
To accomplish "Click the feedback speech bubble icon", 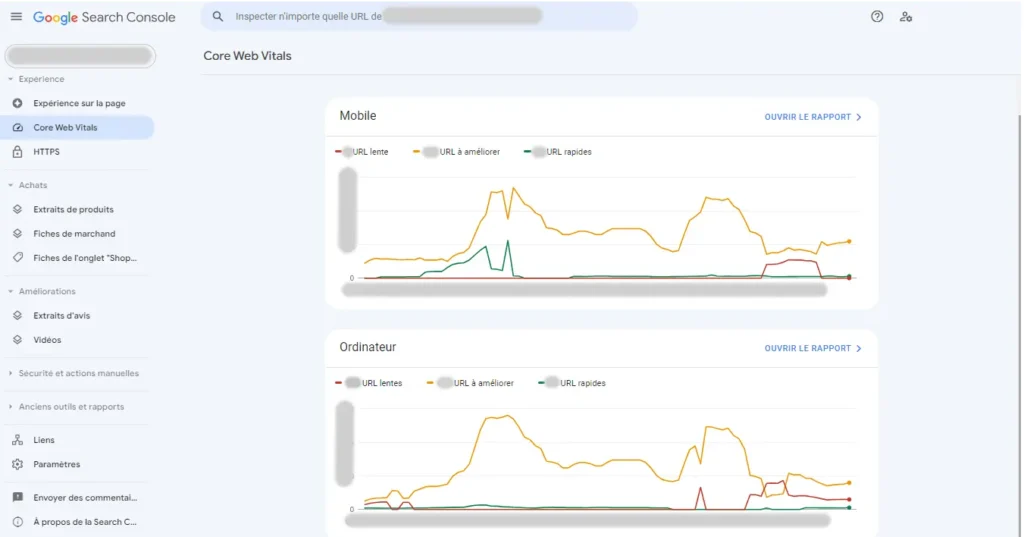I will (18, 498).
